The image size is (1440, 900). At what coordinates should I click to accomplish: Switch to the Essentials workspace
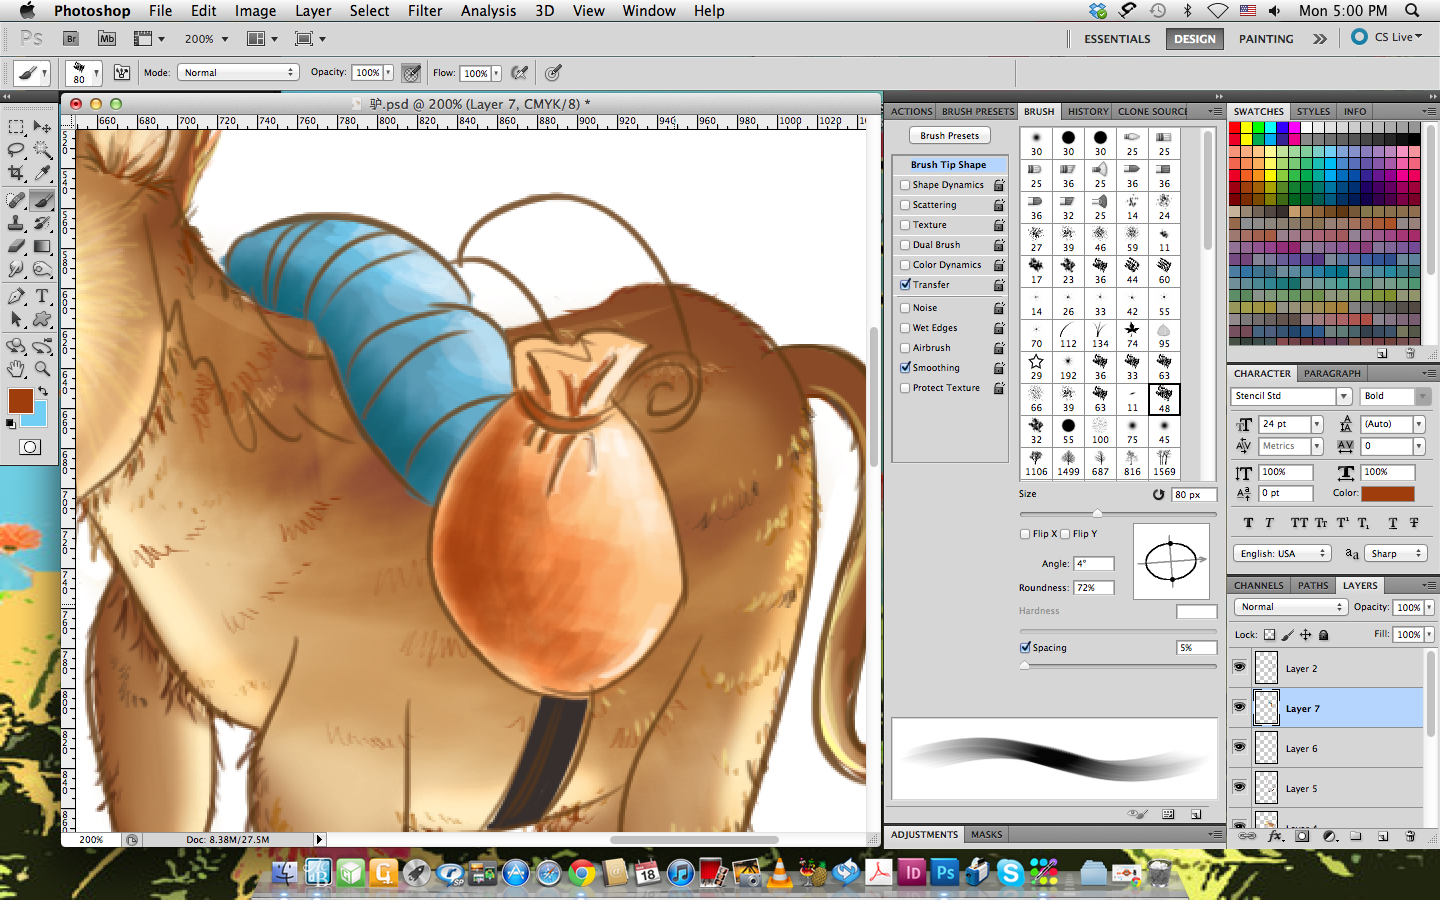pyautogui.click(x=1117, y=39)
